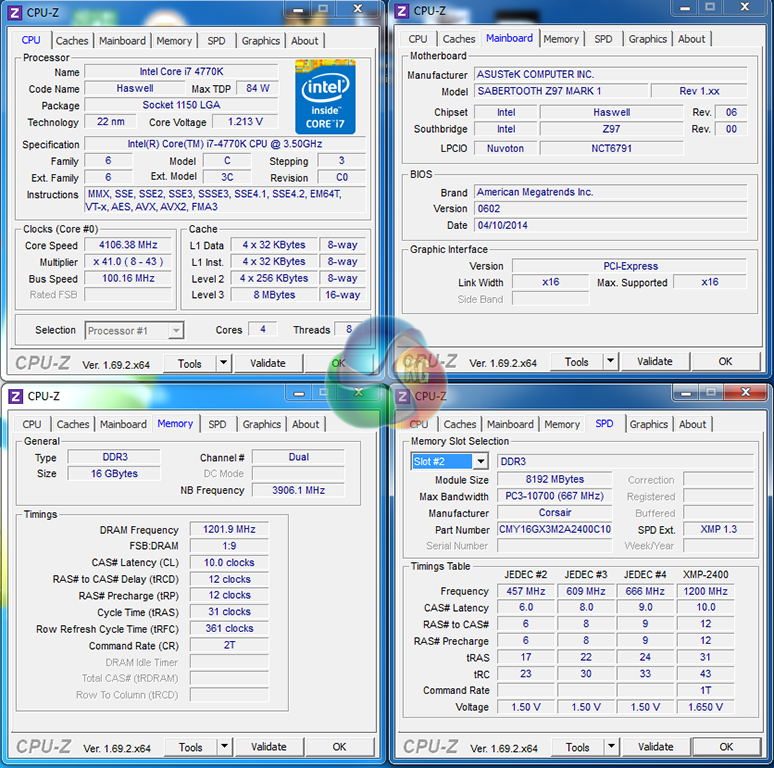Click Tools button in CPU window
Viewport: 774px width, 768px height.
pos(190,364)
